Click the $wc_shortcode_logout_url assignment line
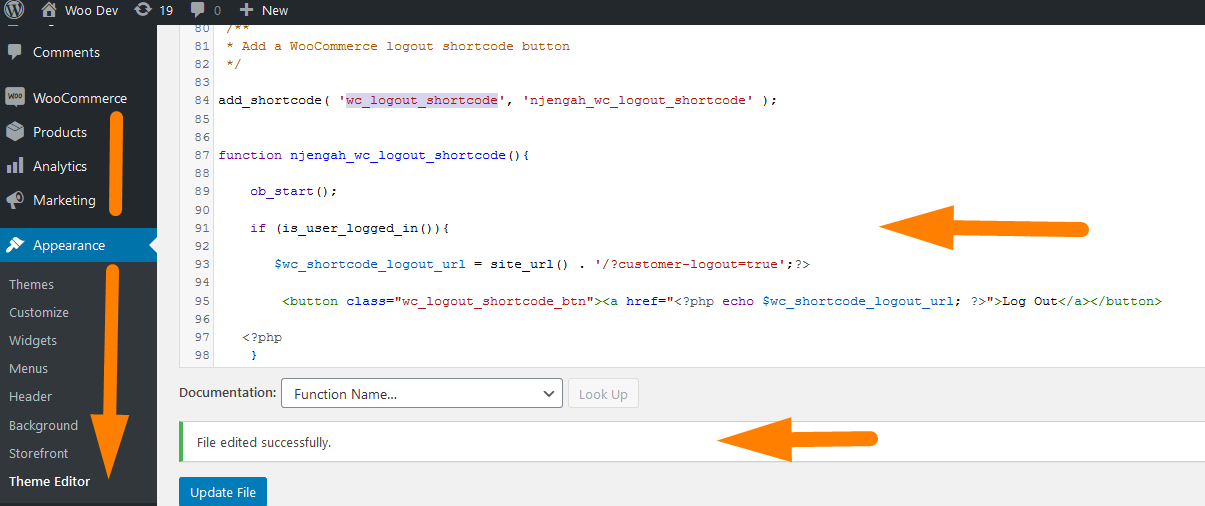This screenshot has height=506, width=1205. click(x=542, y=264)
